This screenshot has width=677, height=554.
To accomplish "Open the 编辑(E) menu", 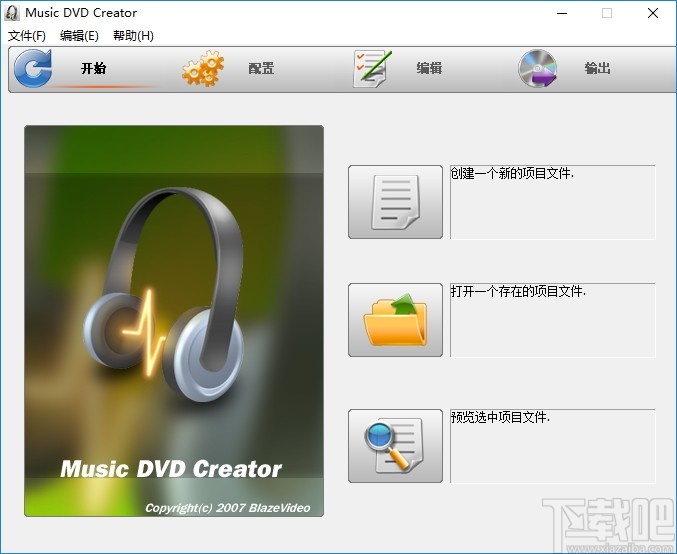I will (x=79, y=36).
